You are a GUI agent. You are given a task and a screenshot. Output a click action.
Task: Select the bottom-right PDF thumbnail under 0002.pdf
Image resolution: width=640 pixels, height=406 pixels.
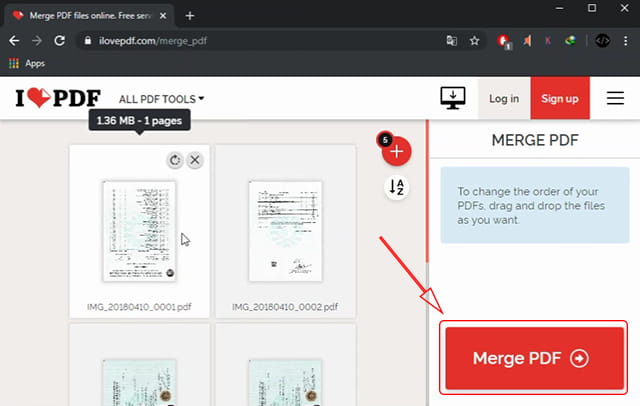point(285,382)
